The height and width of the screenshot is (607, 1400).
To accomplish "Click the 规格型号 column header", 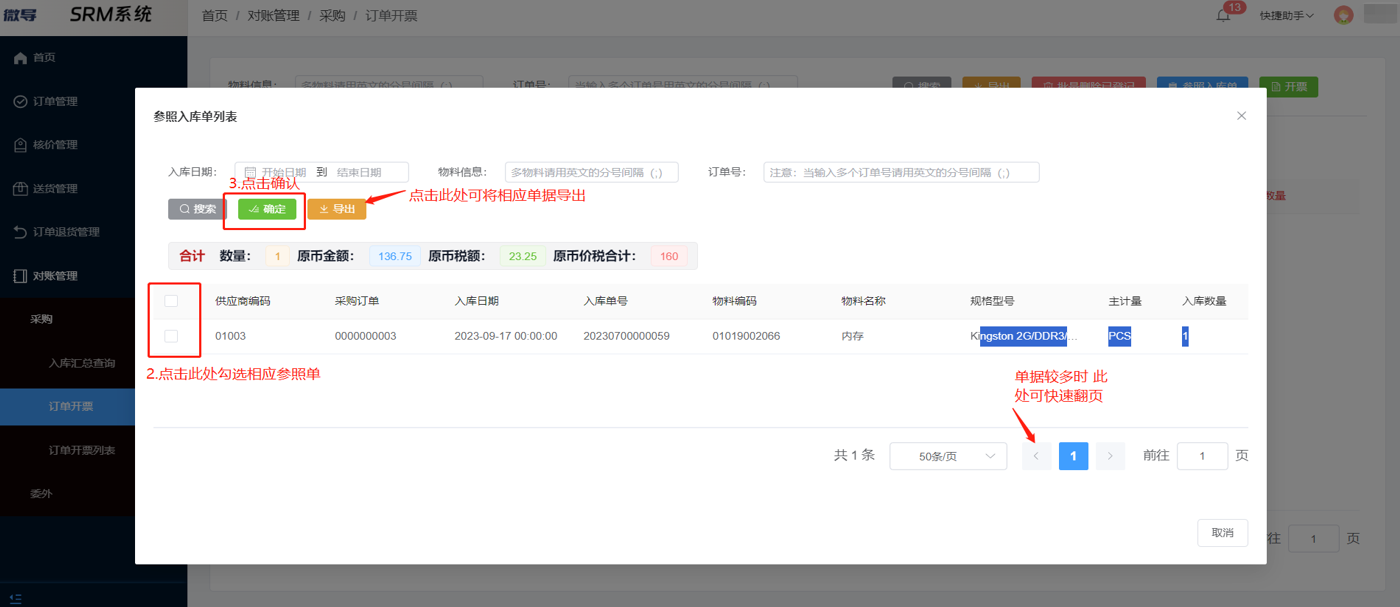I will [x=993, y=301].
